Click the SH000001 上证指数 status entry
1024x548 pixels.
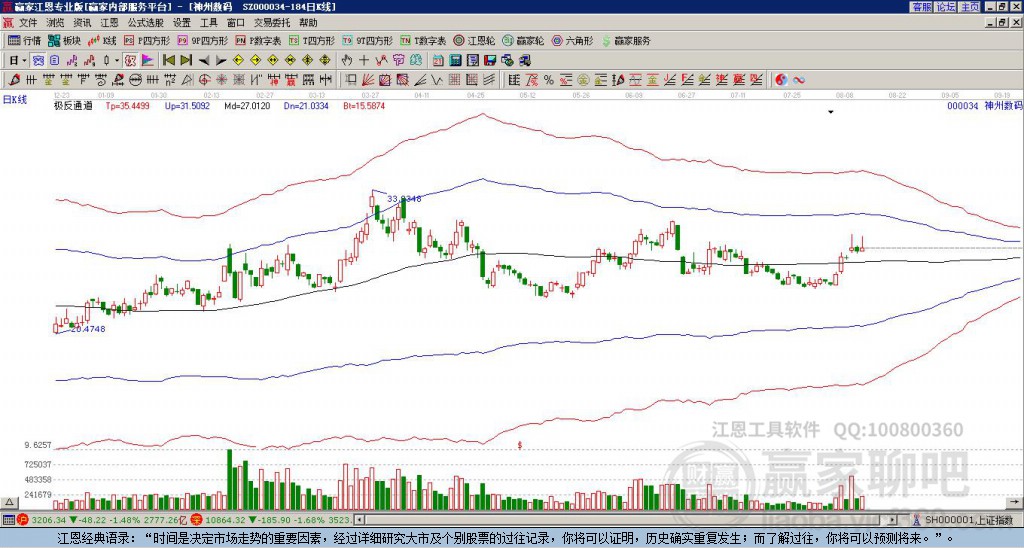[968, 520]
